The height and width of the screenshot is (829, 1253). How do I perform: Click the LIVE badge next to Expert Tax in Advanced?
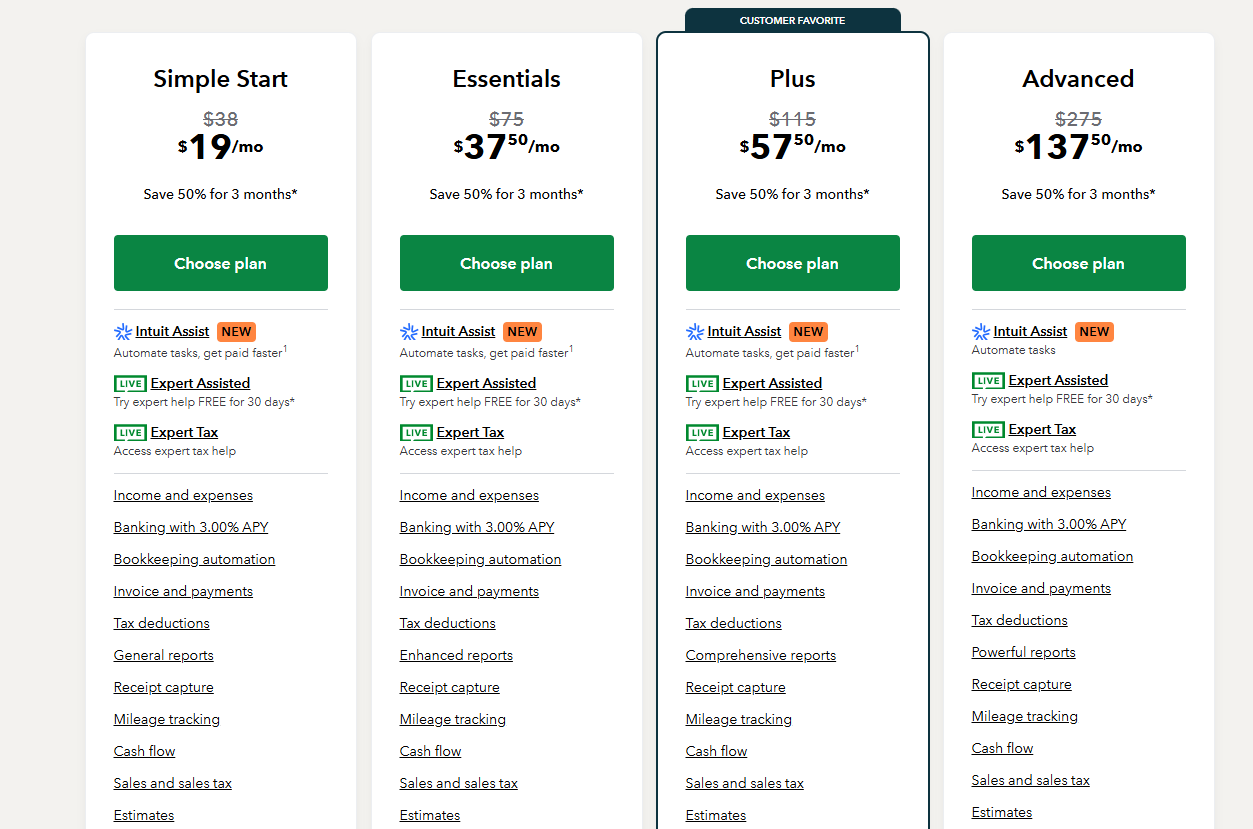988,428
